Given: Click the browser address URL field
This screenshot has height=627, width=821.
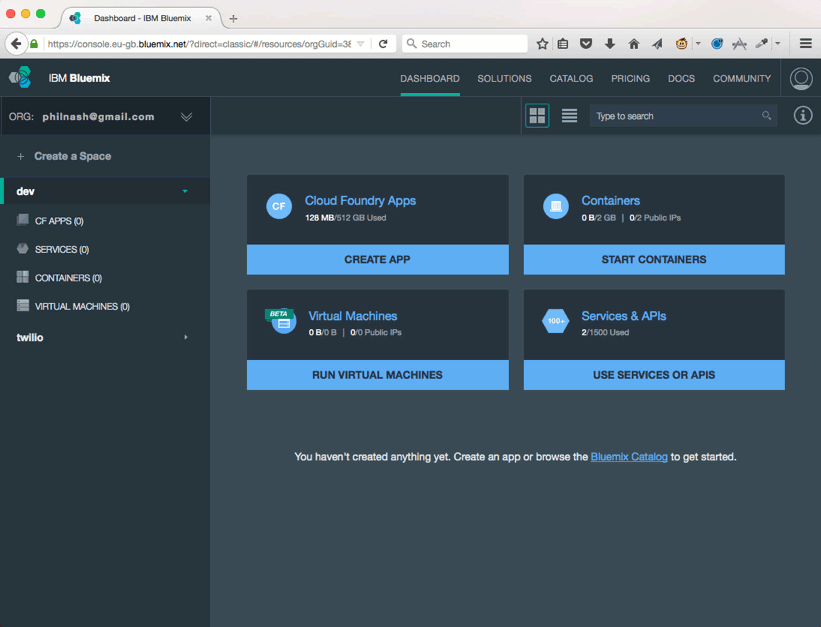Looking at the screenshot, I should click(199, 44).
